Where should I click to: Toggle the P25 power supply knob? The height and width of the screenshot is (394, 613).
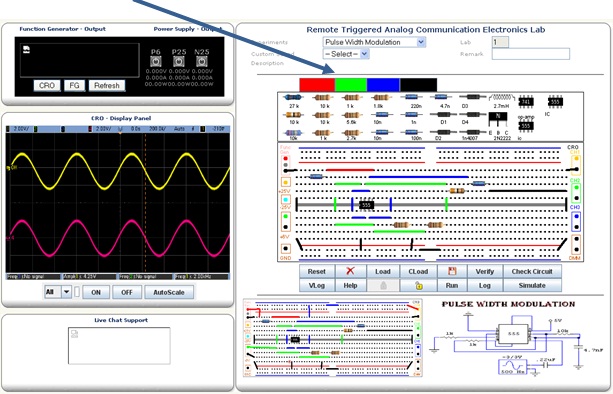pyautogui.click(x=179, y=61)
